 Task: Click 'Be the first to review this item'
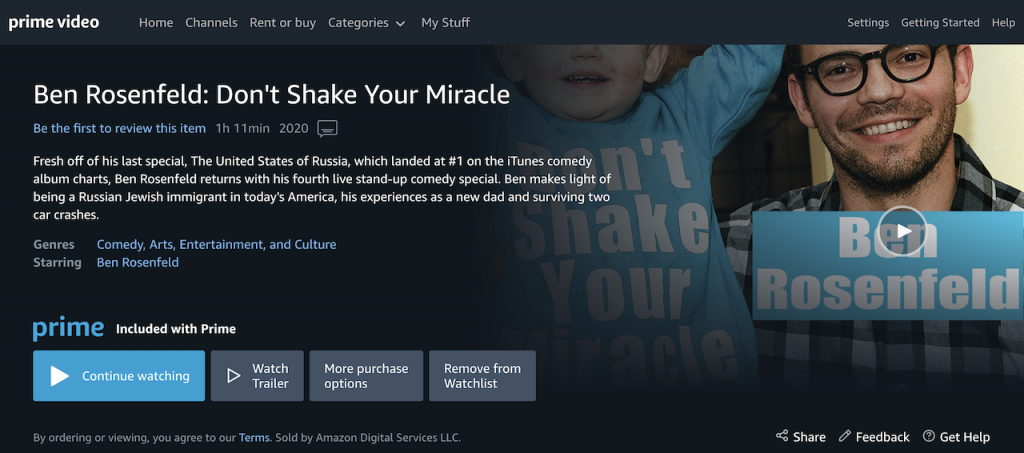click(119, 128)
